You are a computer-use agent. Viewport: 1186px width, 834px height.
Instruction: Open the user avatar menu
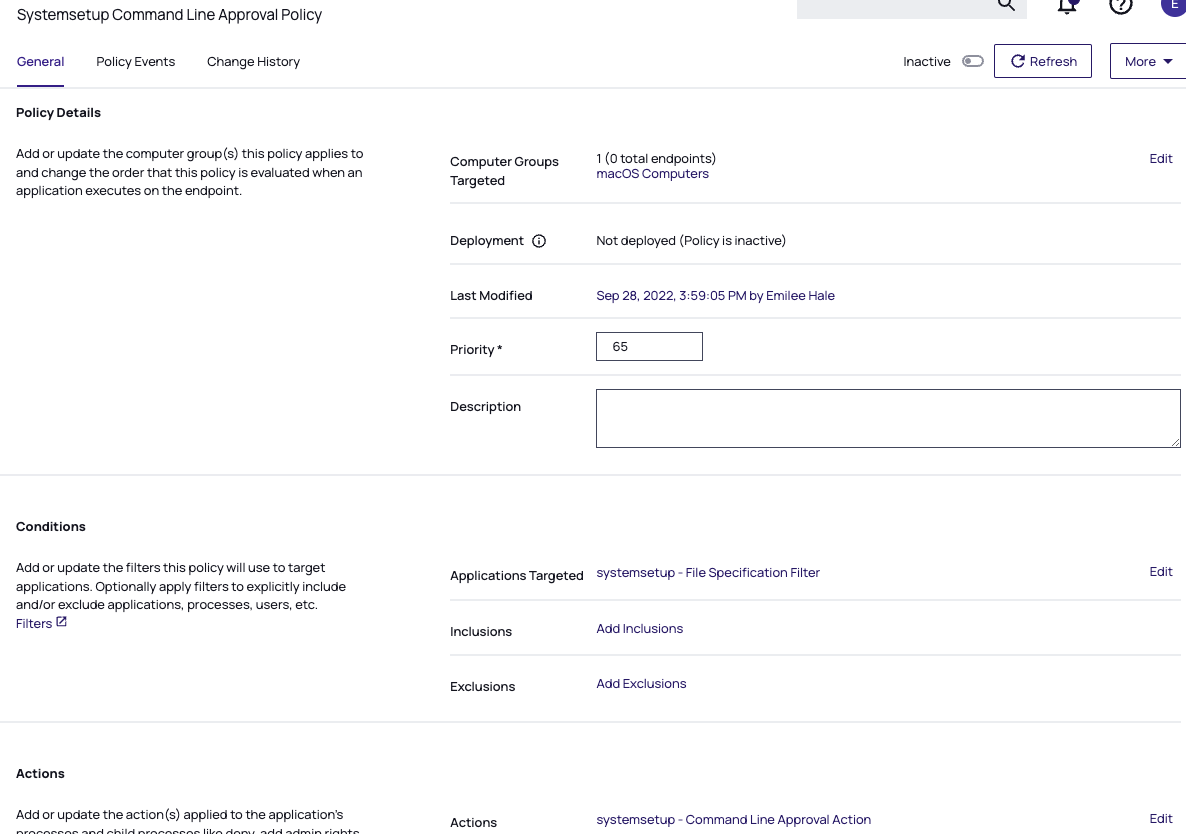pos(1173,5)
